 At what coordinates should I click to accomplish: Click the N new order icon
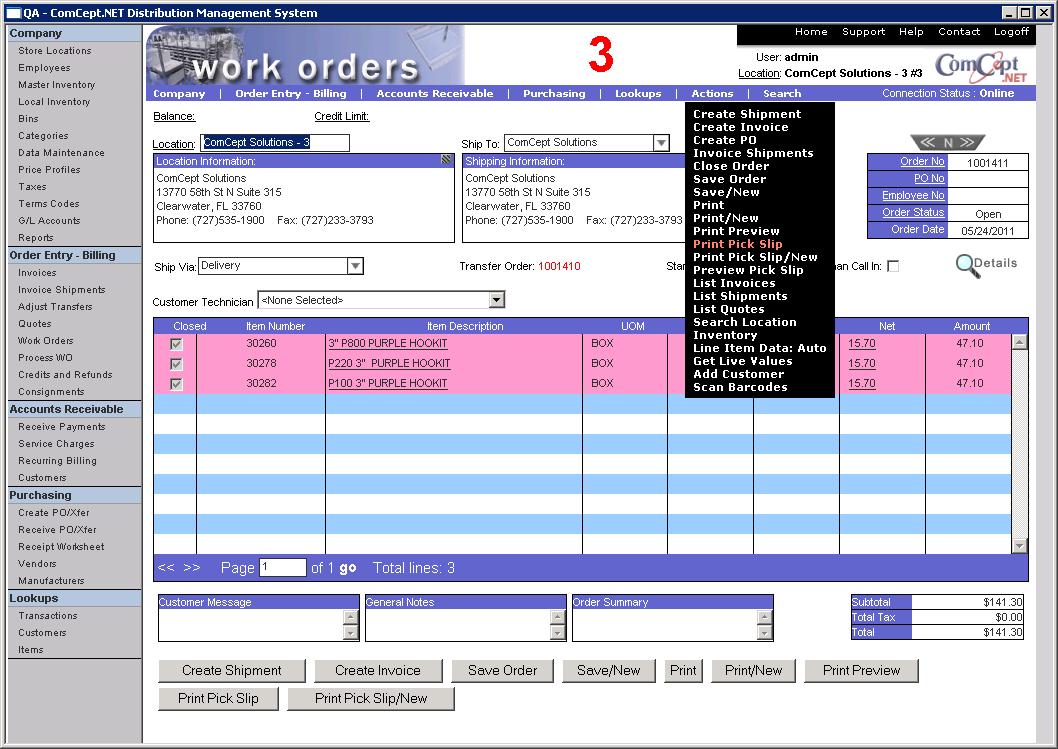click(947, 143)
